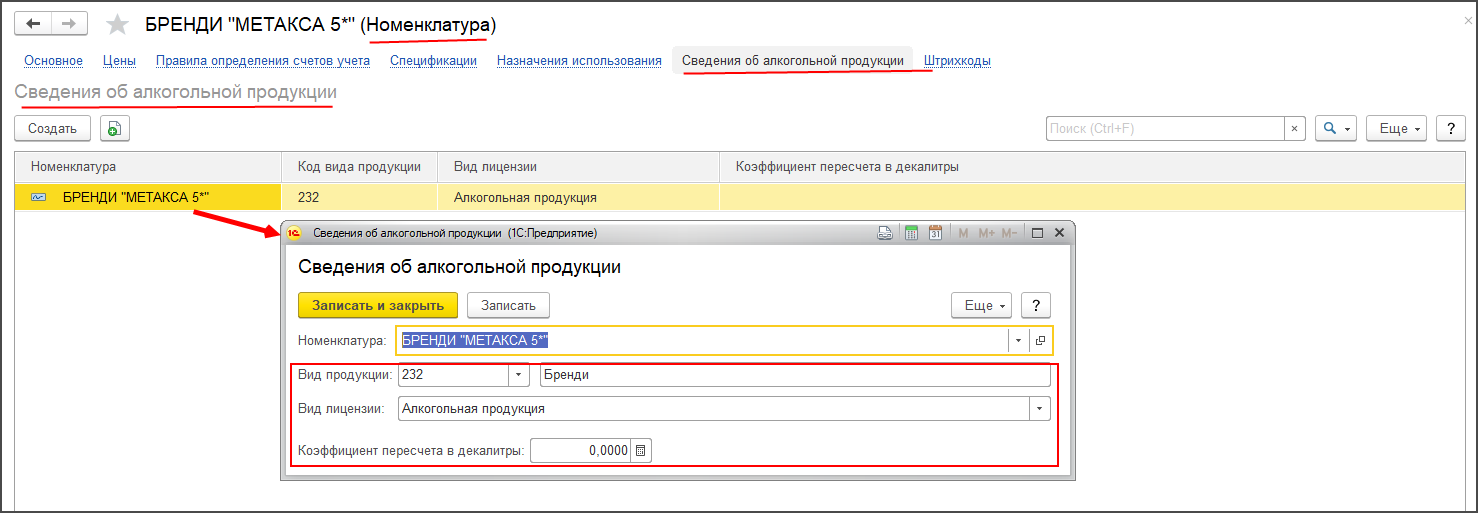Click the Номенклатура input field in dialog
Image resolution: width=1478 pixels, height=513 pixels.
(x=702, y=340)
